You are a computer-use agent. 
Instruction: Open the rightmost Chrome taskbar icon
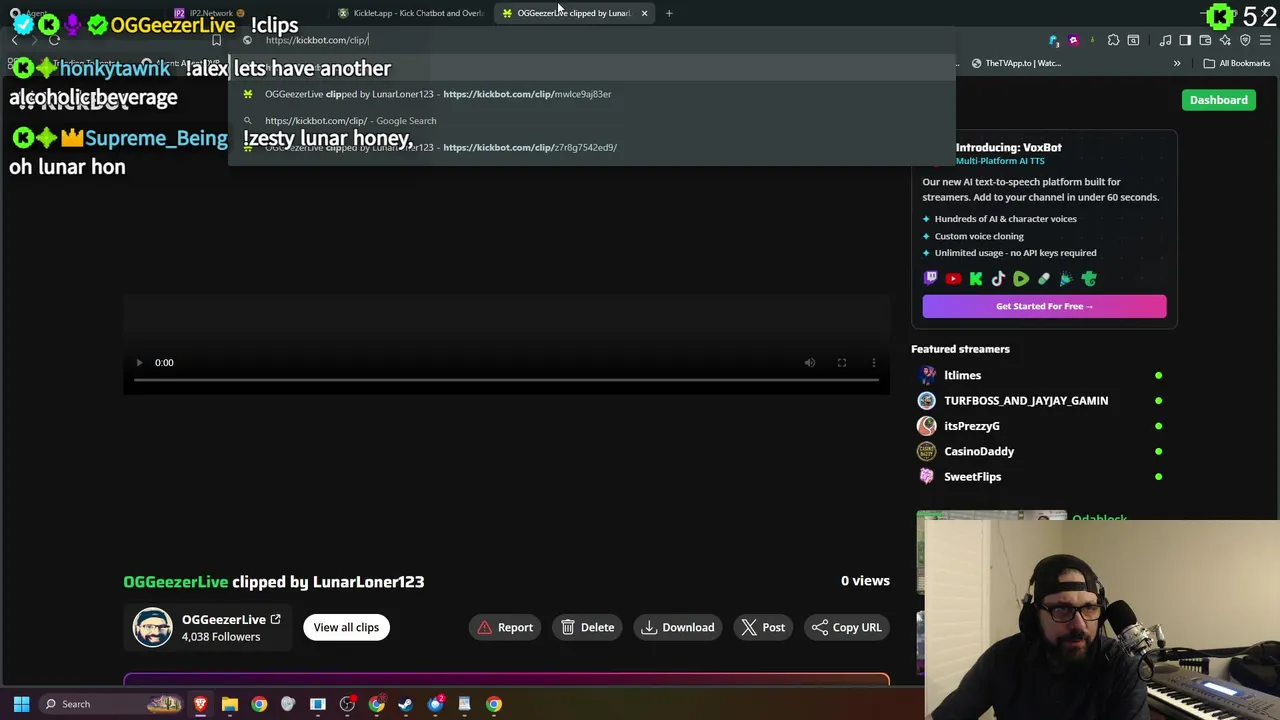pos(493,704)
